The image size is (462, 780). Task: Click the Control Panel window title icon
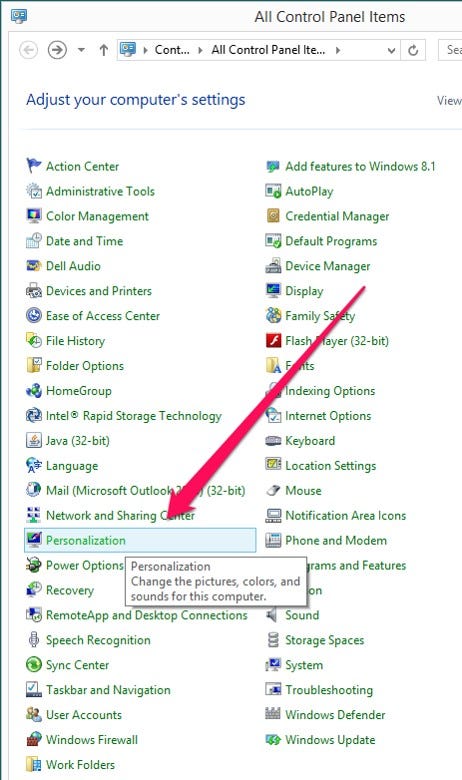click(19, 16)
